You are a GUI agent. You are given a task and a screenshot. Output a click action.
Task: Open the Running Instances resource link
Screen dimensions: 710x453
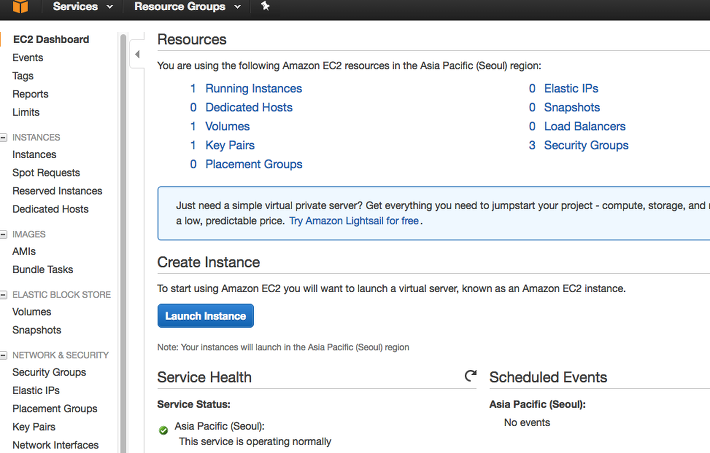(254, 88)
